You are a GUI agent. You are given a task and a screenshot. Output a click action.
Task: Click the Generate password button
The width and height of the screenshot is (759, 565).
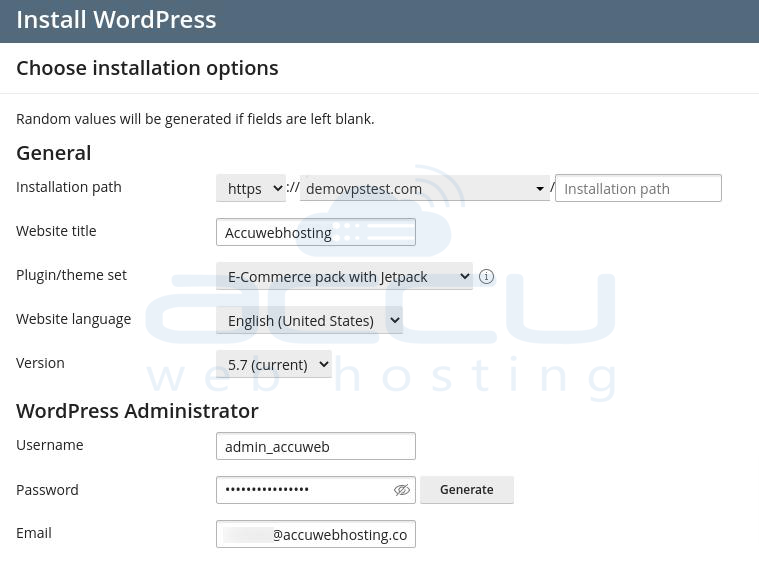click(x=467, y=490)
